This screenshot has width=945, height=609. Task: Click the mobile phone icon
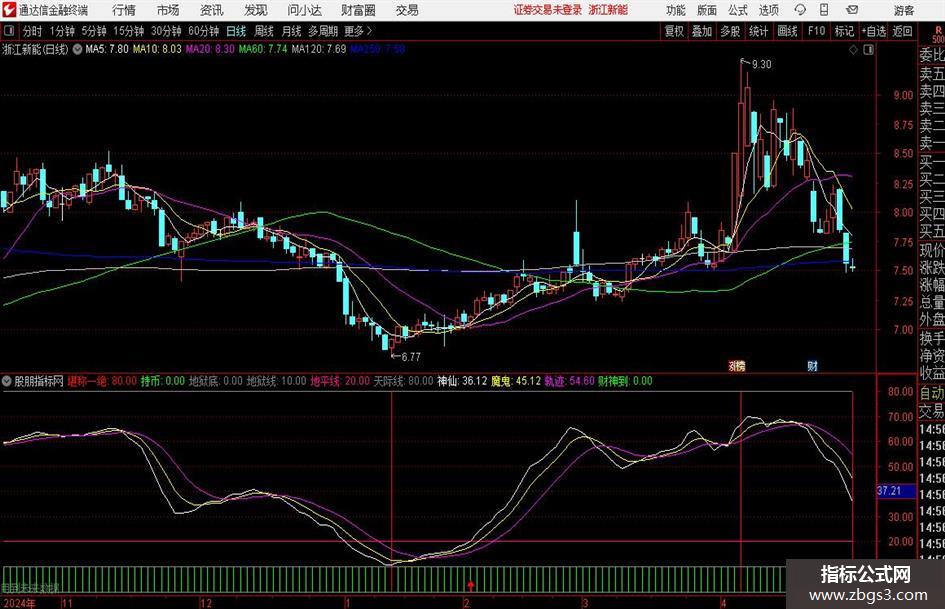(824, 10)
